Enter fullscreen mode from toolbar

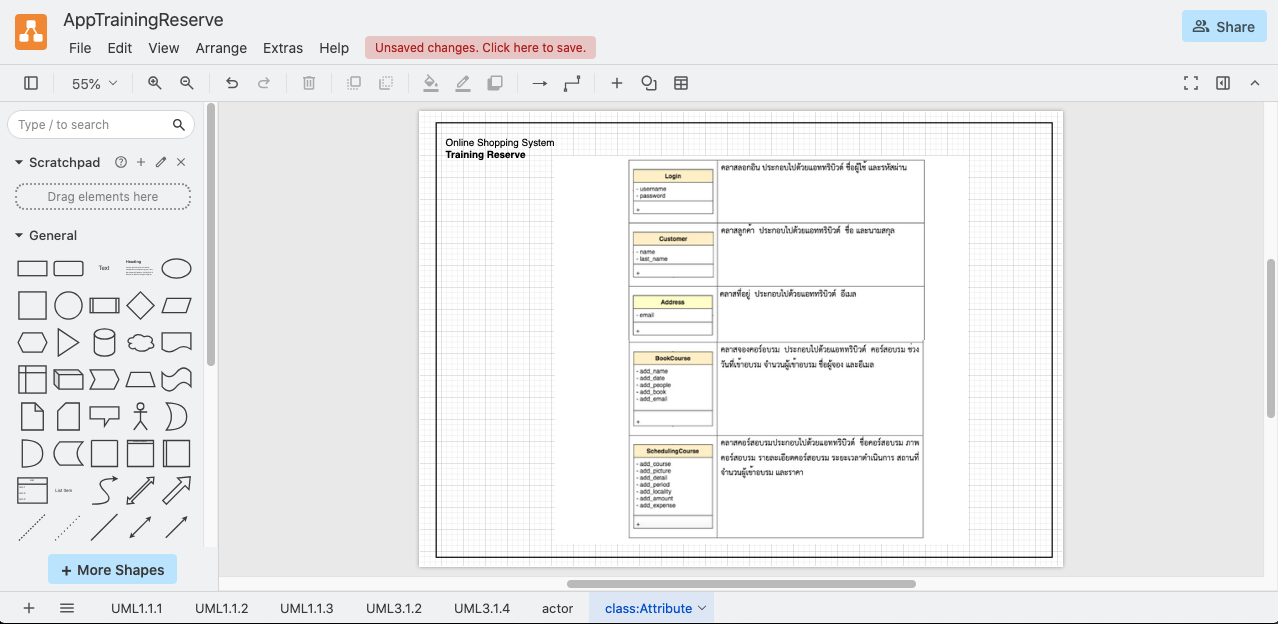tap(1191, 84)
